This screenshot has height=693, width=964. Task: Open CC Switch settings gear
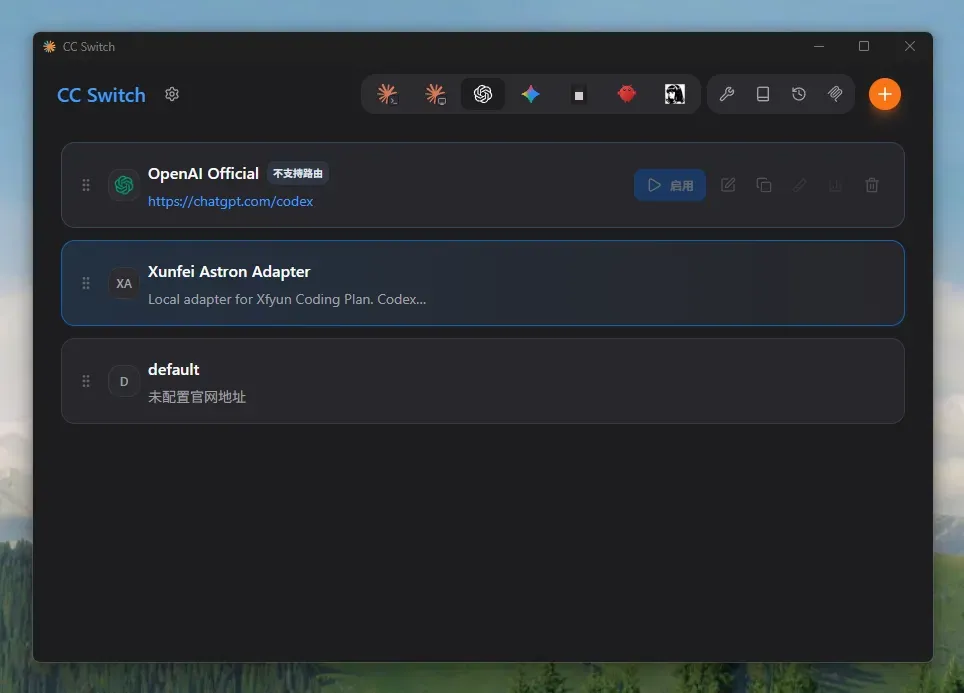[172, 94]
